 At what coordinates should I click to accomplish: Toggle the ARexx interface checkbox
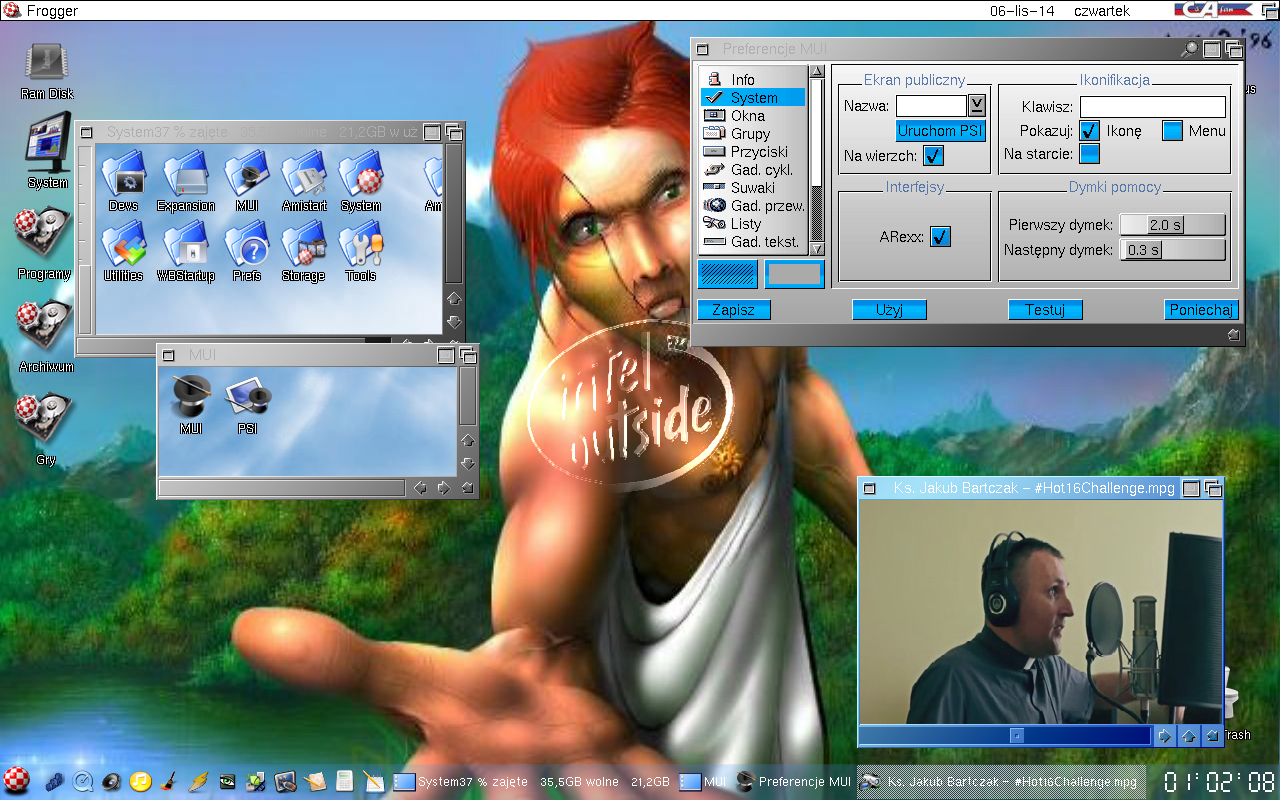click(x=940, y=236)
